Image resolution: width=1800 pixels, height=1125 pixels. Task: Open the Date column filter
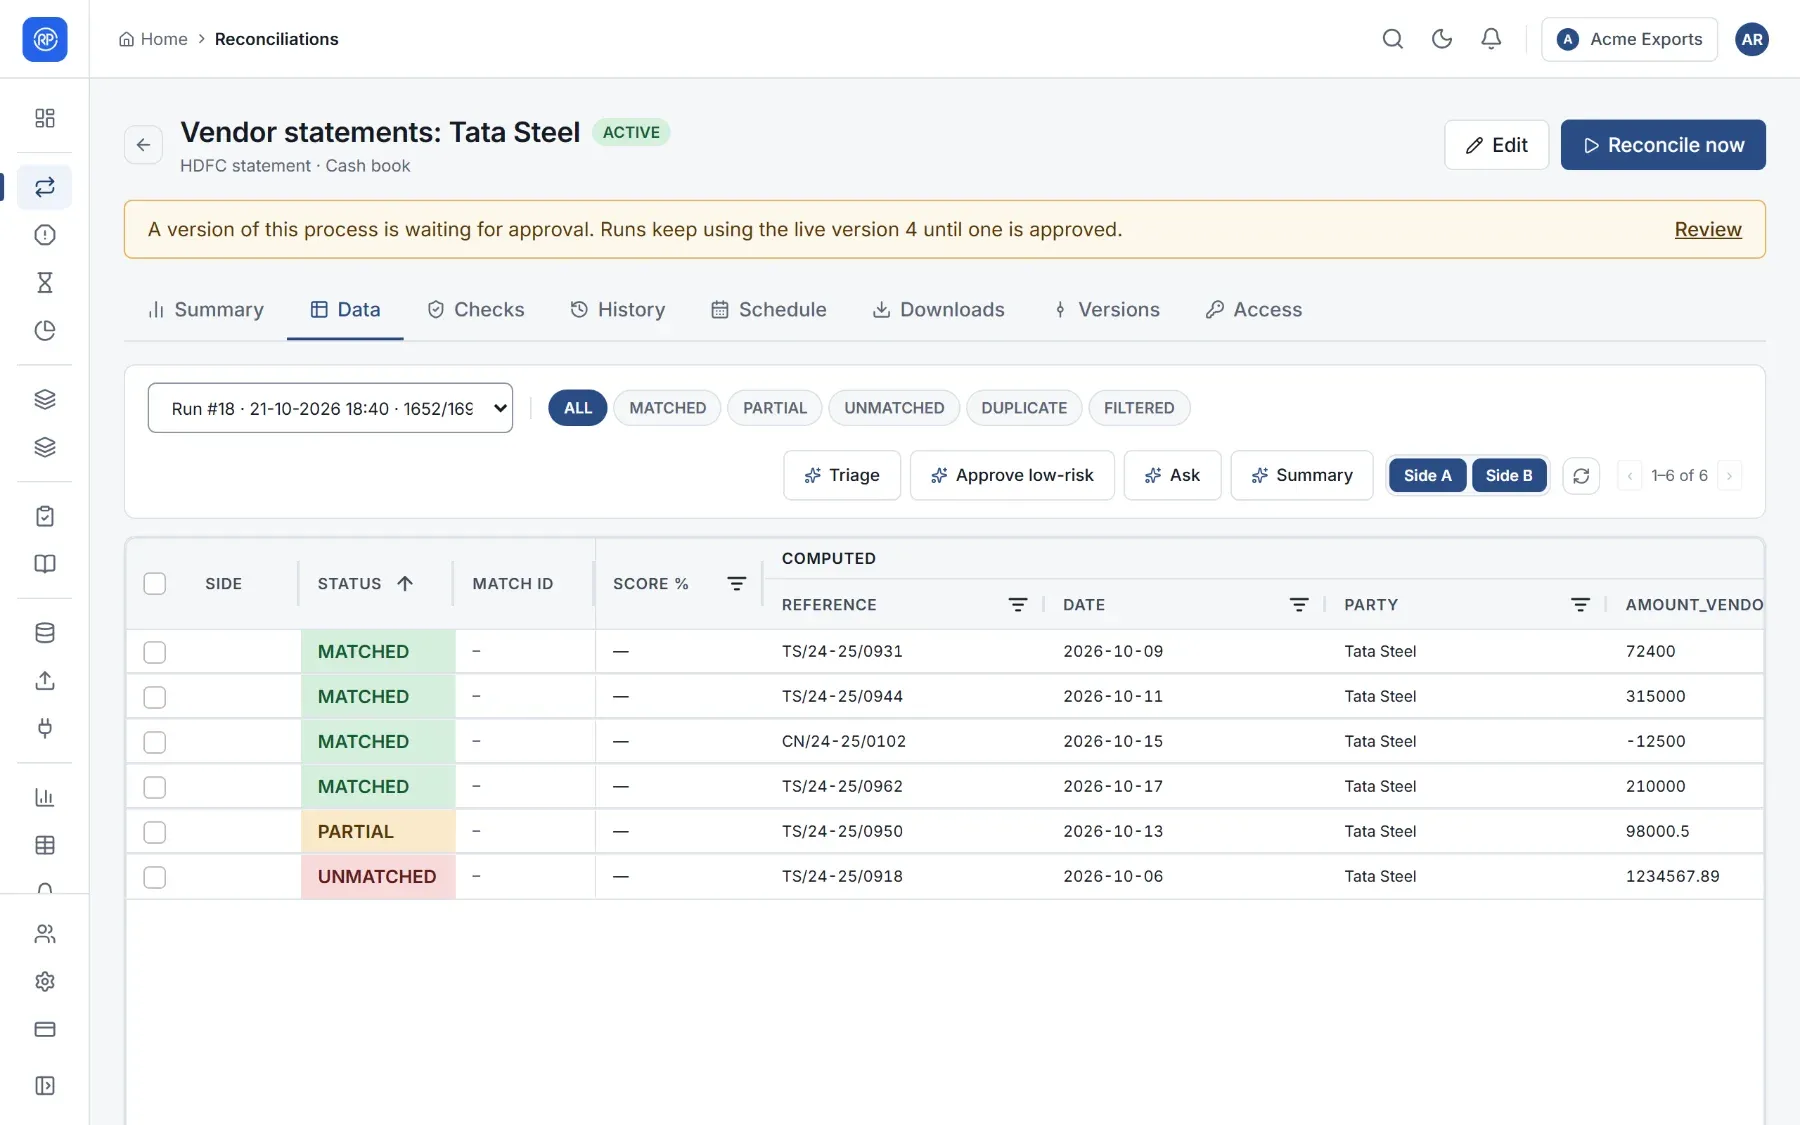1299,605
